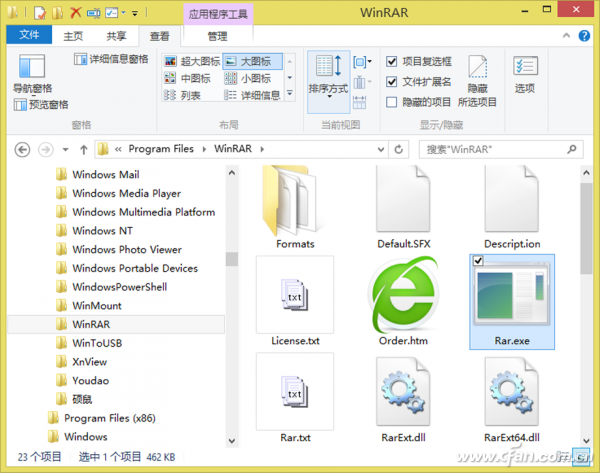Viewport: 600px width, 473px height.
Task: Go up one folder level
Action: [x=83, y=149]
